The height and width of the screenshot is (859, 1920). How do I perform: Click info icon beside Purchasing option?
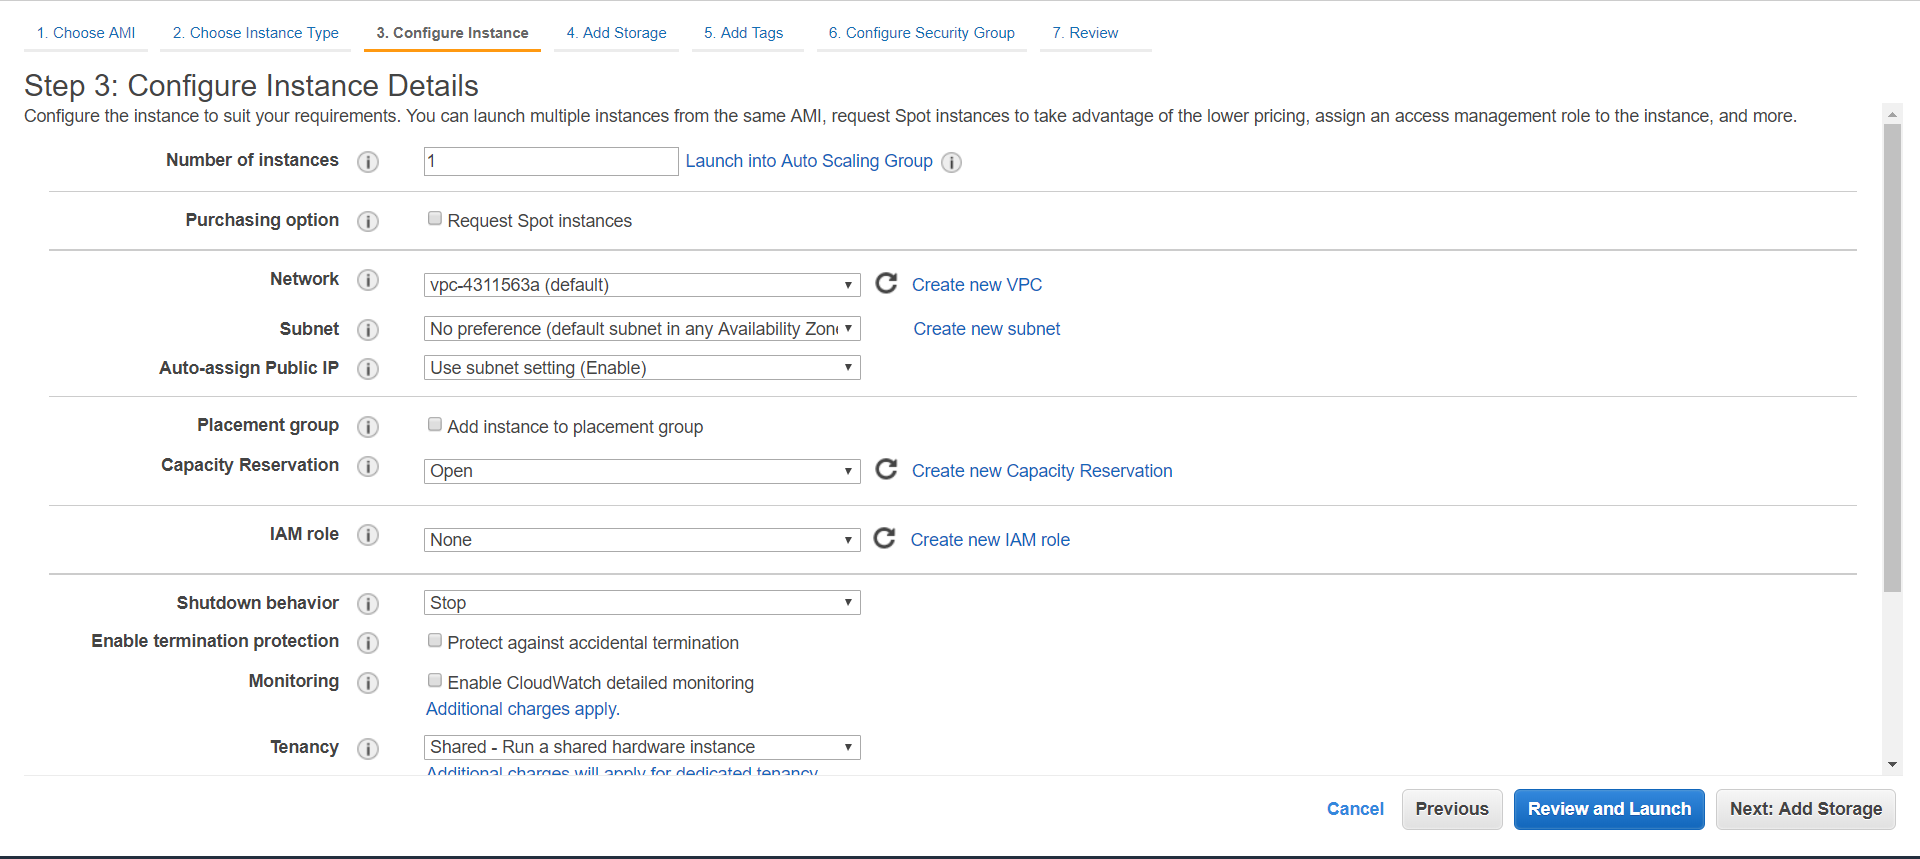tap(368, 221)
